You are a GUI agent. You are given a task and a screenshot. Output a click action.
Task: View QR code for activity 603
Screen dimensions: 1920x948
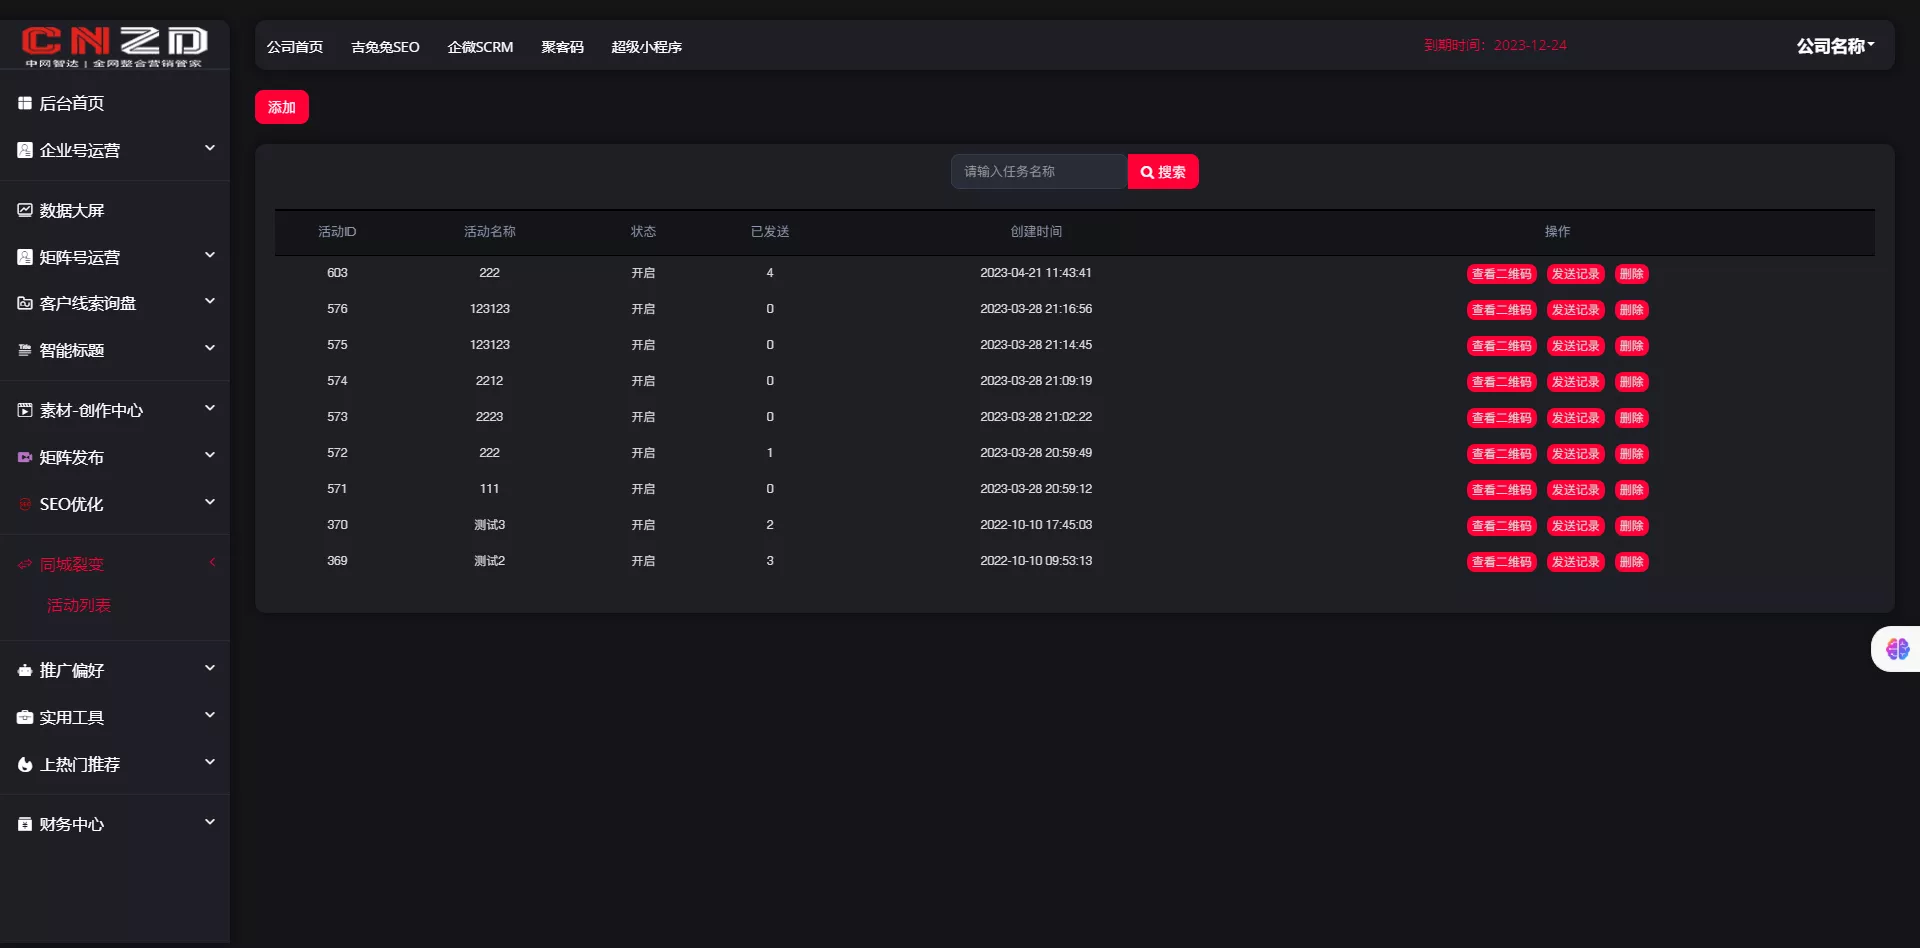[1501, 274]
